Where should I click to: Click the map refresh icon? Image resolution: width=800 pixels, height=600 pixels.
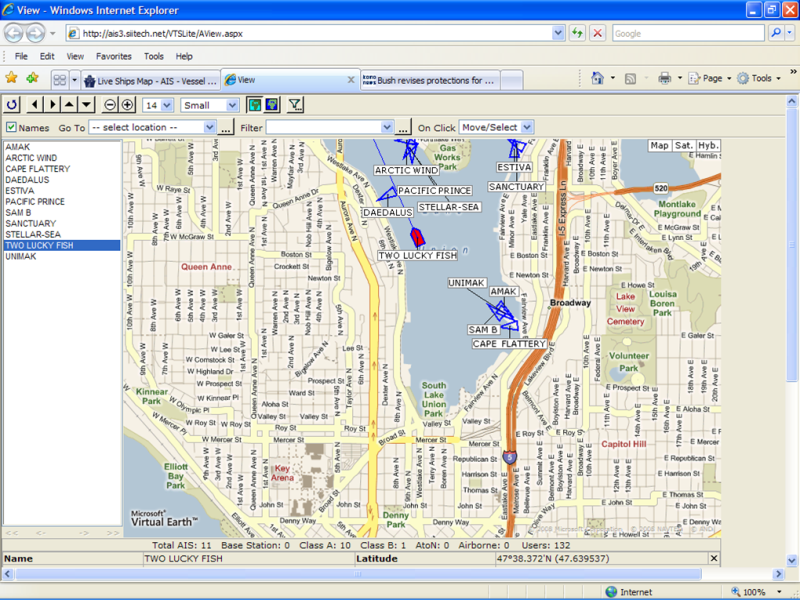click(x=12, y=105)
